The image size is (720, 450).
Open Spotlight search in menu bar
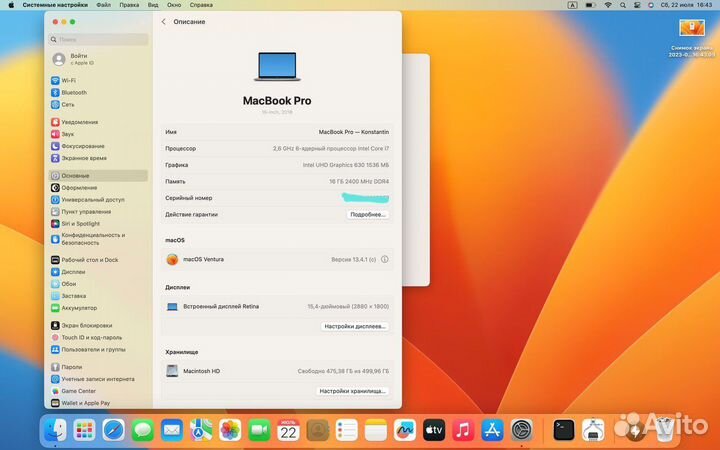(623, 5)
